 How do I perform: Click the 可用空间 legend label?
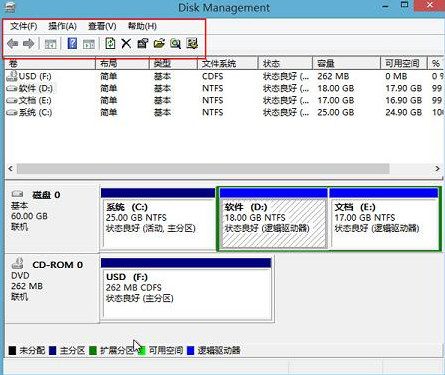[166, 350]
